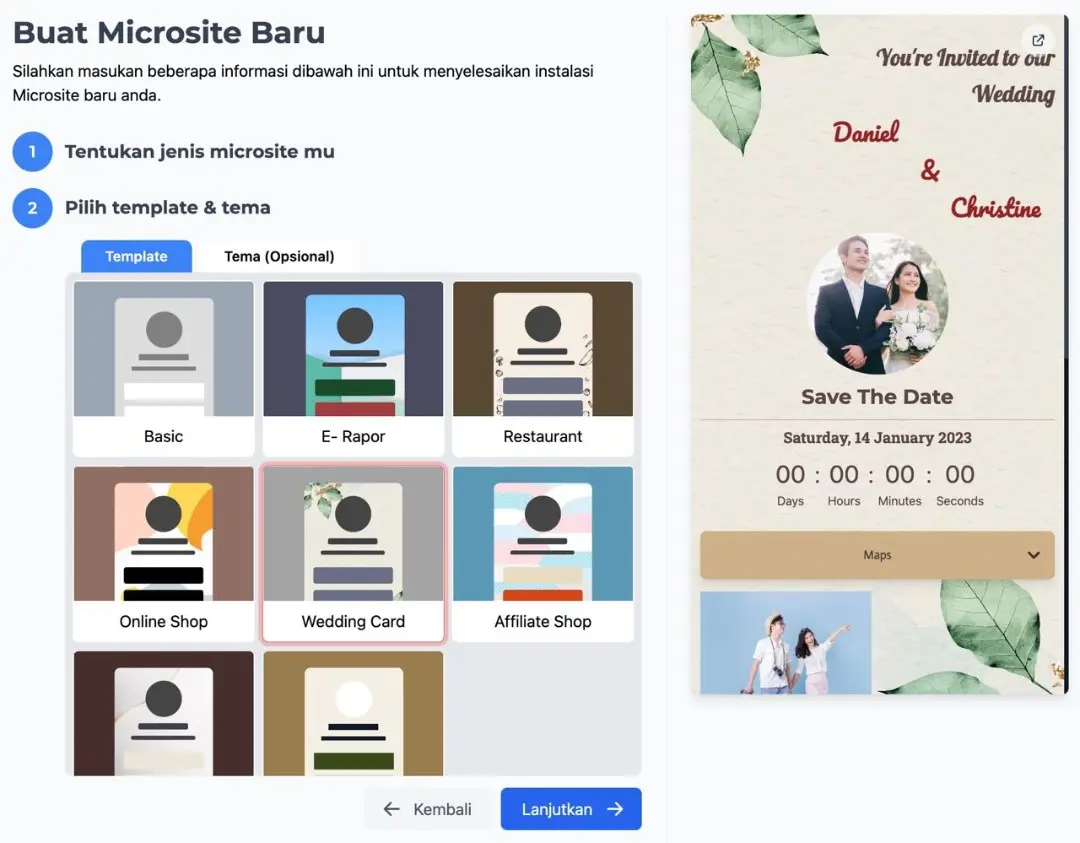
Task: Switch to the Template tab
Action: [136, 256]
